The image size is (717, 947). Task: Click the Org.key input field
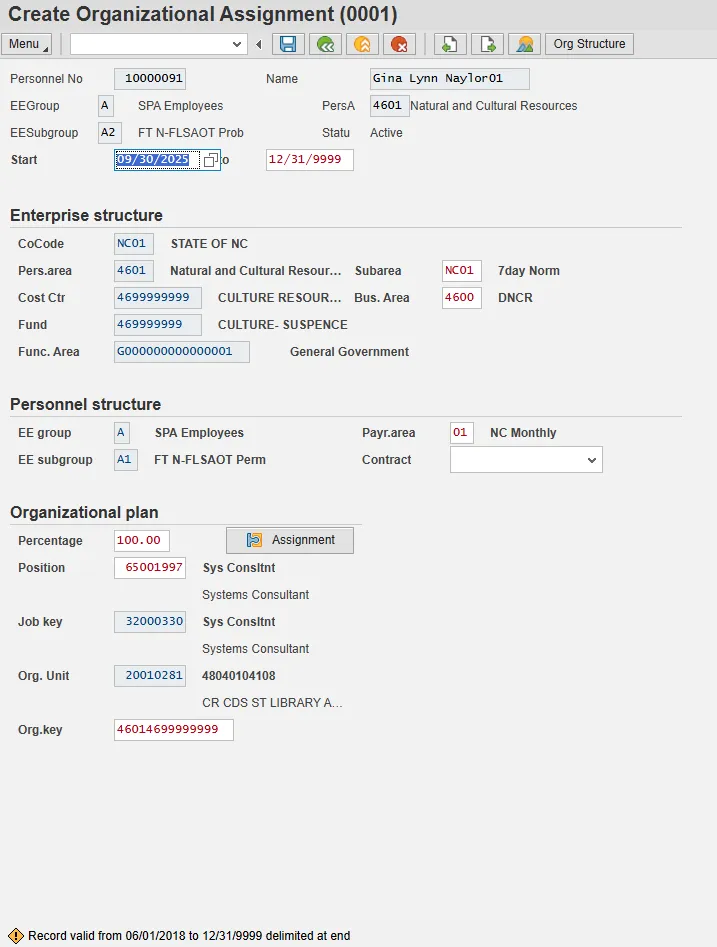[174, 730]
